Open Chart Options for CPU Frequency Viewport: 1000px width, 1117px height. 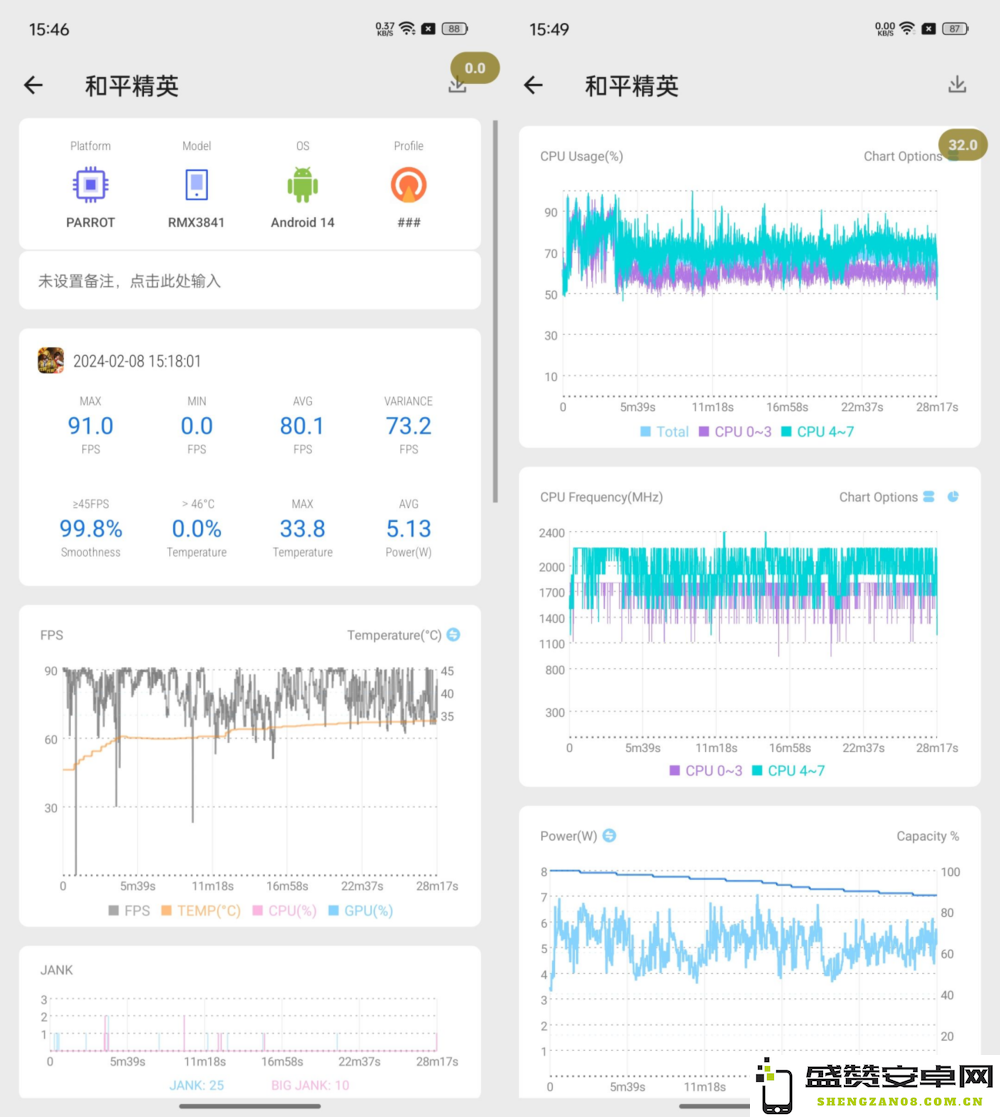(x=878, y=497)
